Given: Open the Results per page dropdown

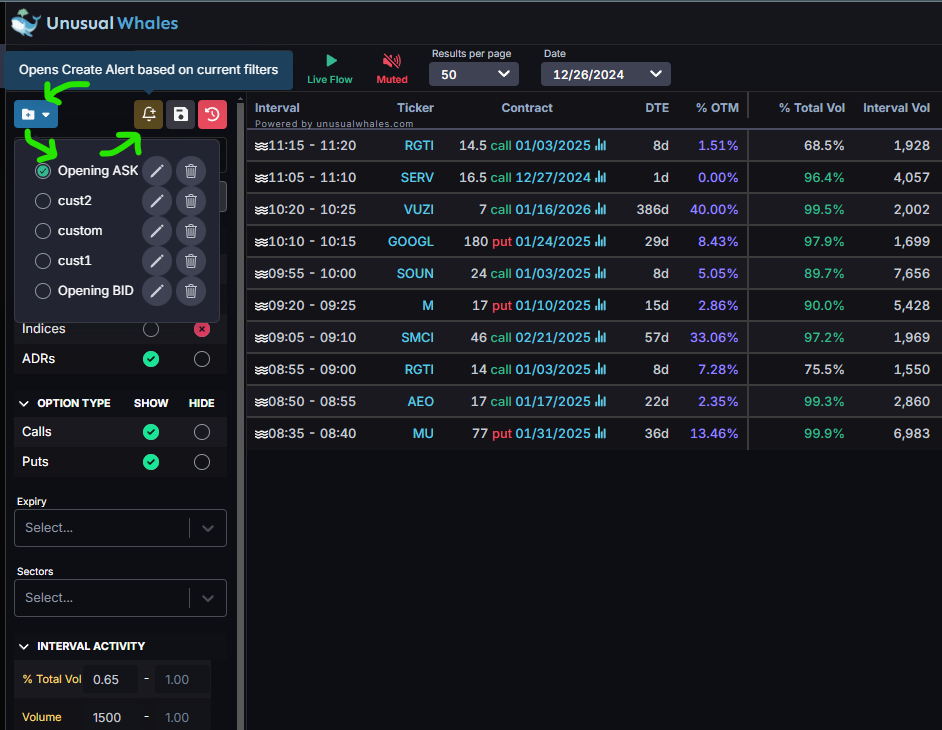Looking at the screenshot, I should click(474, 75).
